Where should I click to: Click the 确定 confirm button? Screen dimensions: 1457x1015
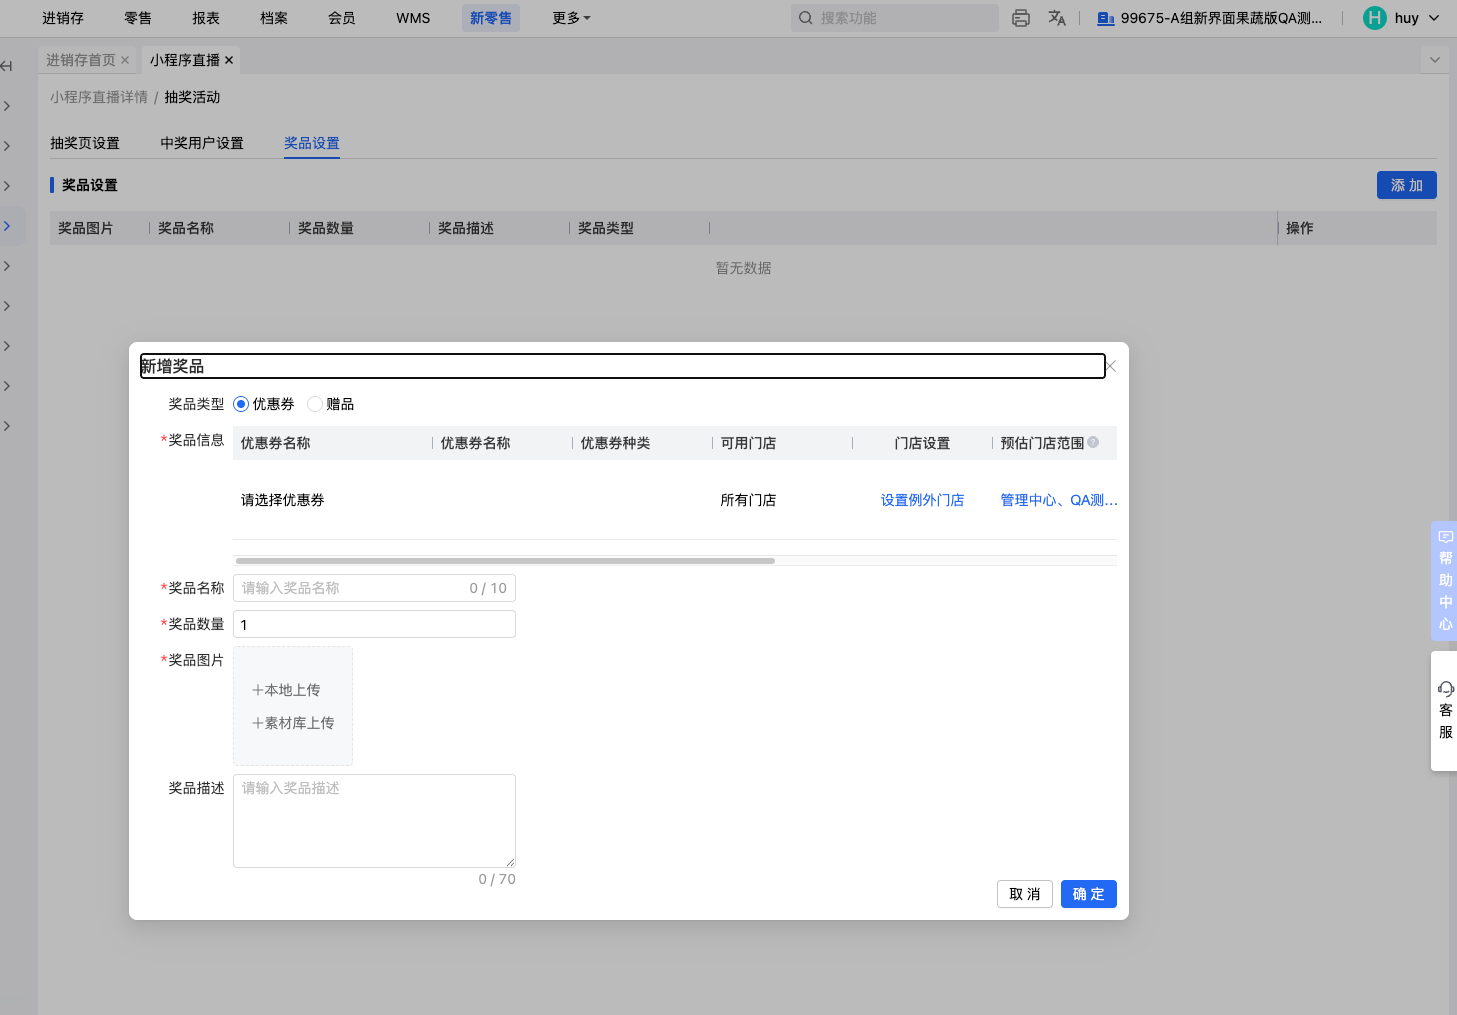[x=1088, y=894]
